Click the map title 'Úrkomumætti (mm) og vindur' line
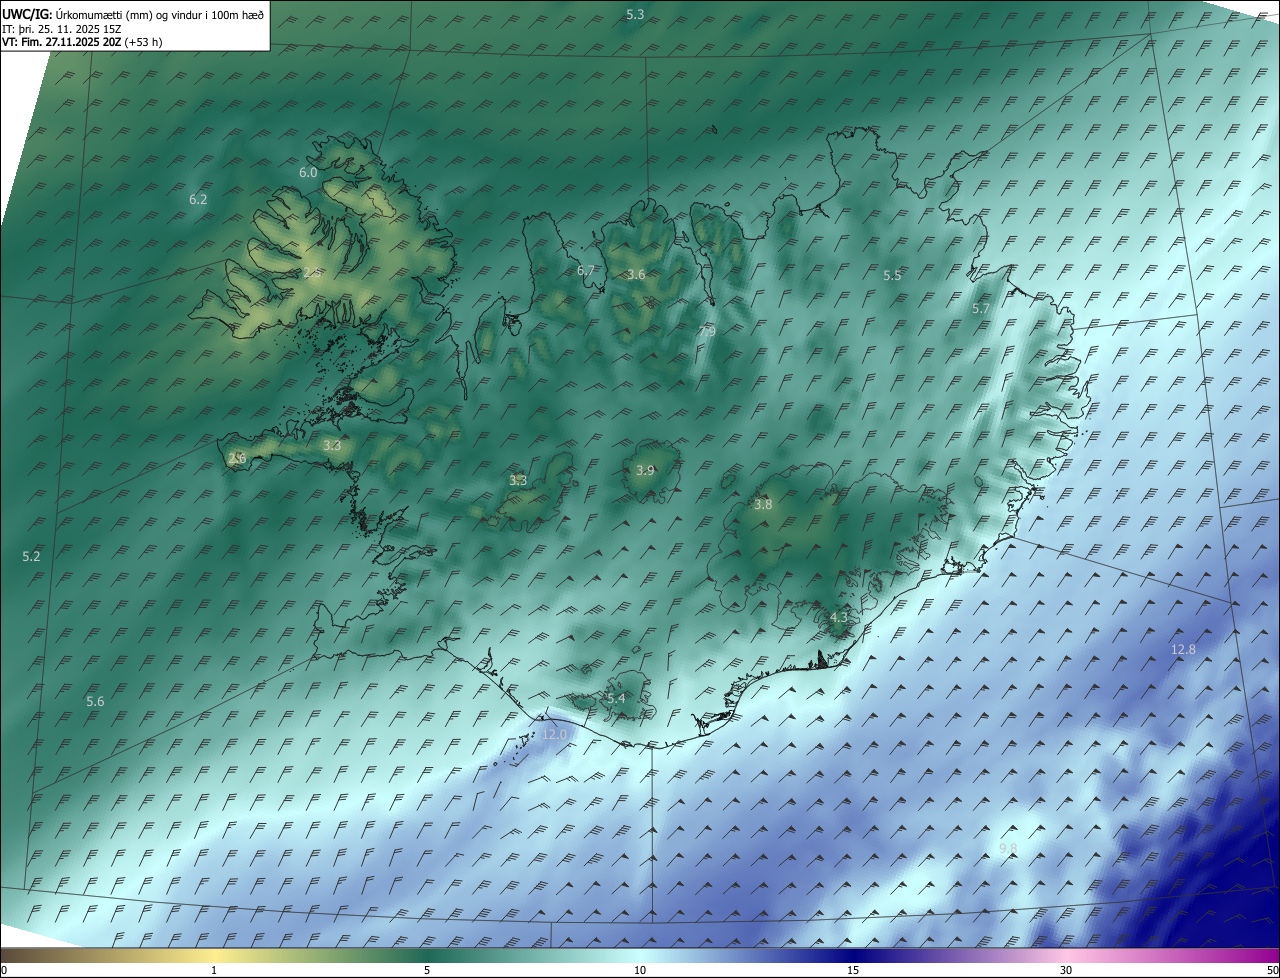The height and width of the screenshot is (978, 1280). [134, 15]
